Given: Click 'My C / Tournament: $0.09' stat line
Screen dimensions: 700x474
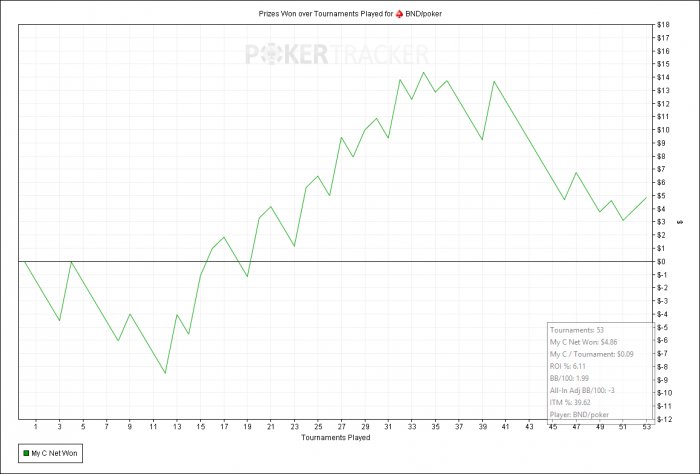Looking at the screenshot, I should 592,354.
